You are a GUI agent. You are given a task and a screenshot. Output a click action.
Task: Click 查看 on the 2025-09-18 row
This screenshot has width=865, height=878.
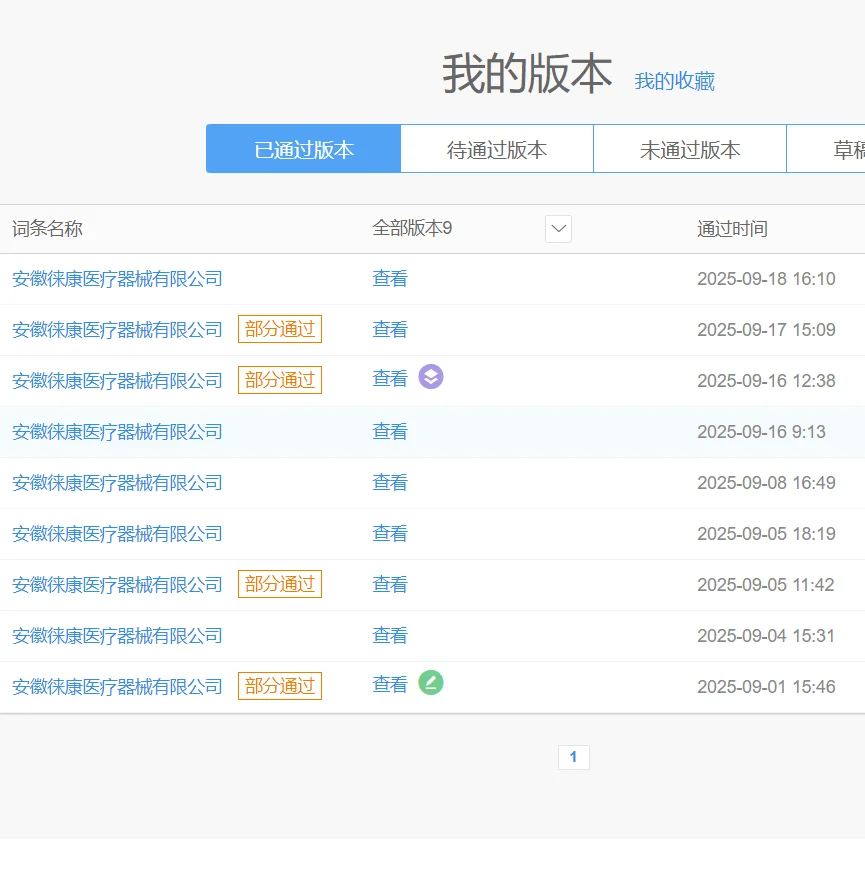(x=389, y=278)
